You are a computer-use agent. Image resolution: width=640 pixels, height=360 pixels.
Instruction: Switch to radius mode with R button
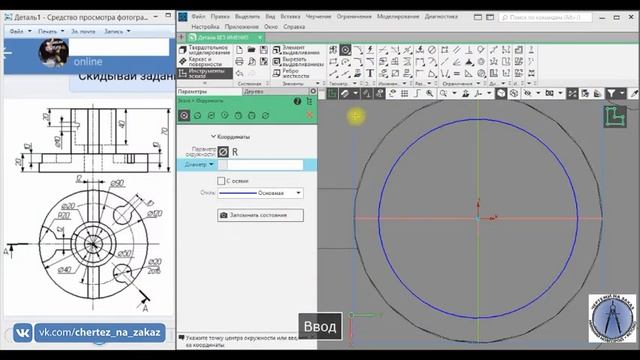(235, 152)
